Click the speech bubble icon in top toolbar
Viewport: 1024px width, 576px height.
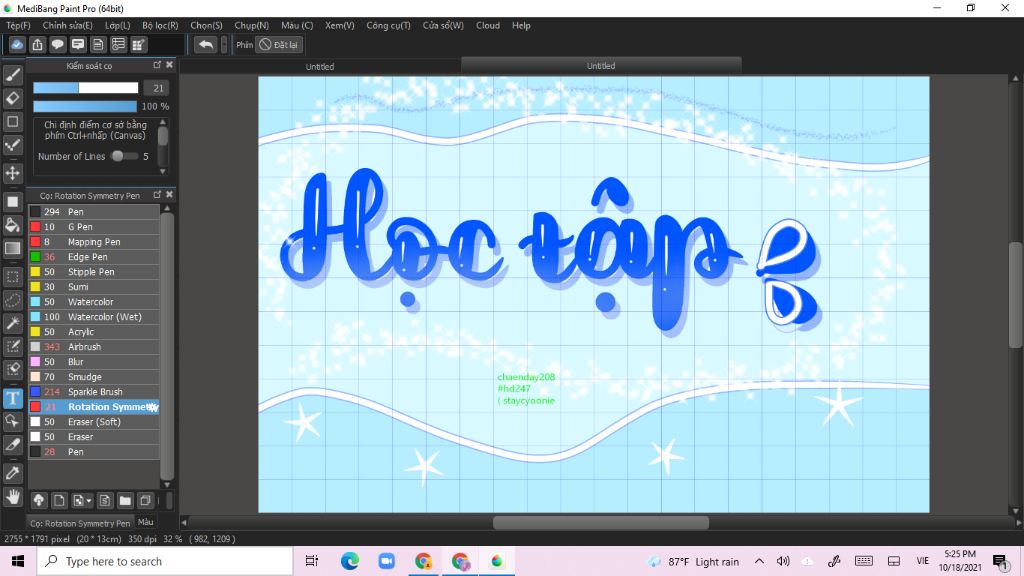[57, 44]
